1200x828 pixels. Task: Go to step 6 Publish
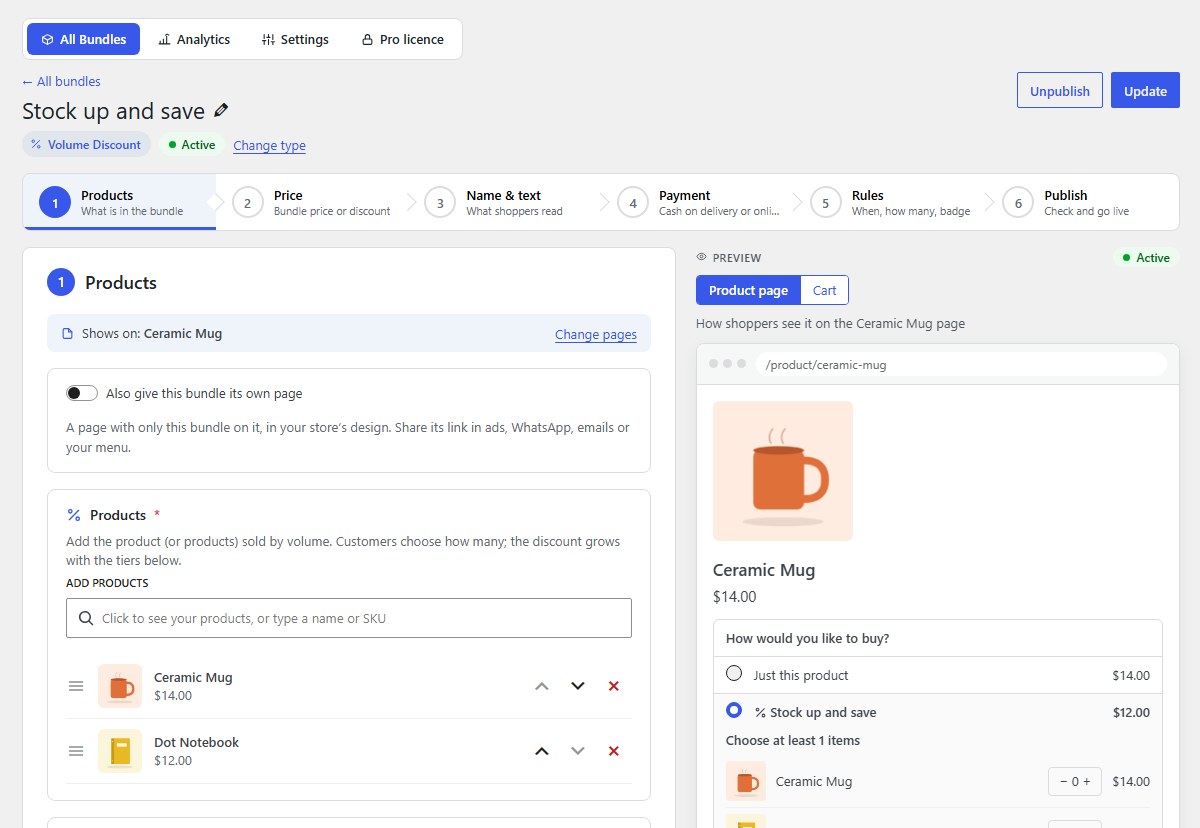click(1083, 203)
